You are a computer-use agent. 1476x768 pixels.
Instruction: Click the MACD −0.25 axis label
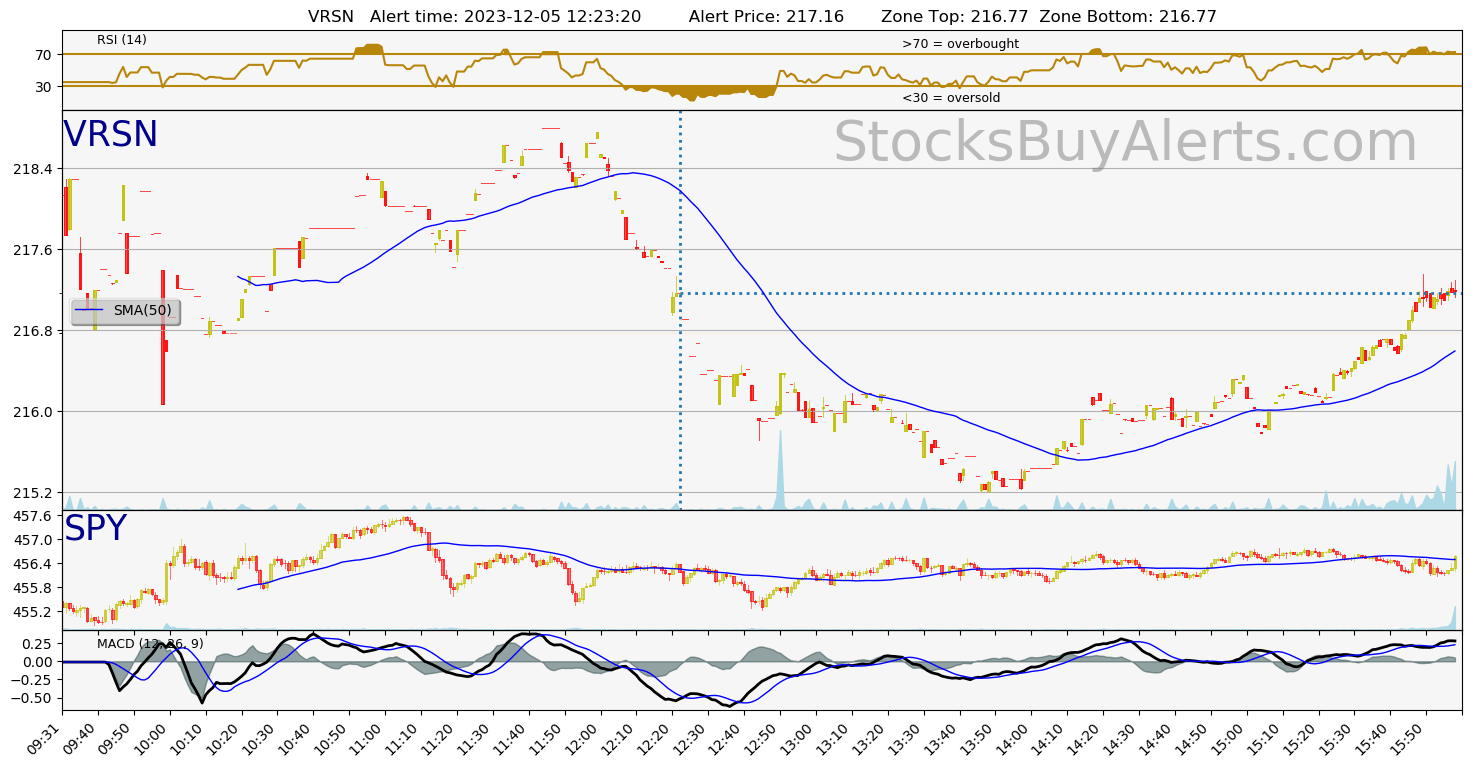click(33, 680)
